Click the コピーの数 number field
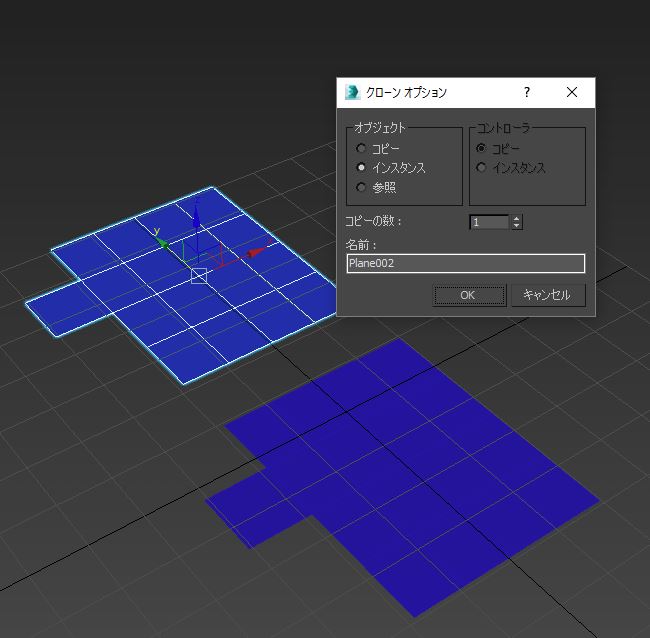Screen dimensions: 650x638 point(489,222)
